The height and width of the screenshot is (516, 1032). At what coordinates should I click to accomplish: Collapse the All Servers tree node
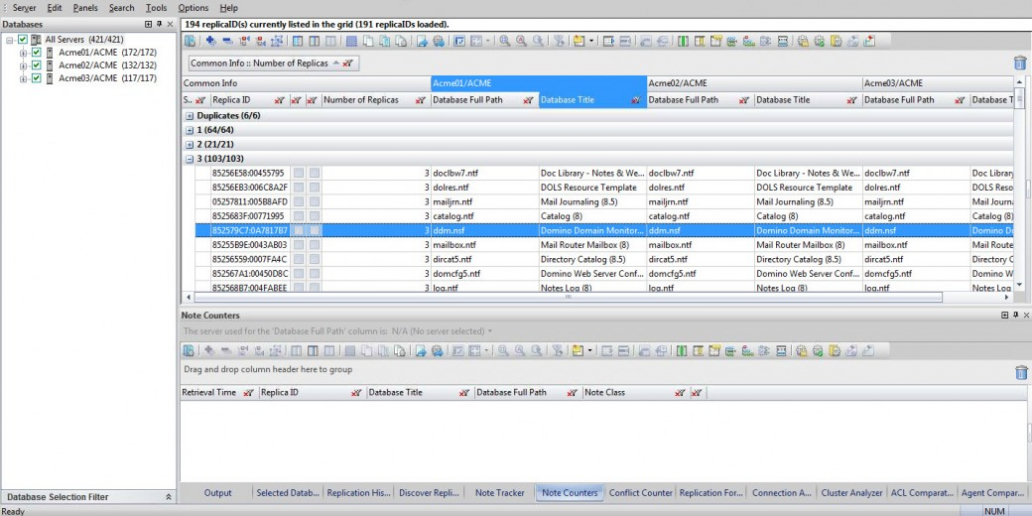coord(10,39)
